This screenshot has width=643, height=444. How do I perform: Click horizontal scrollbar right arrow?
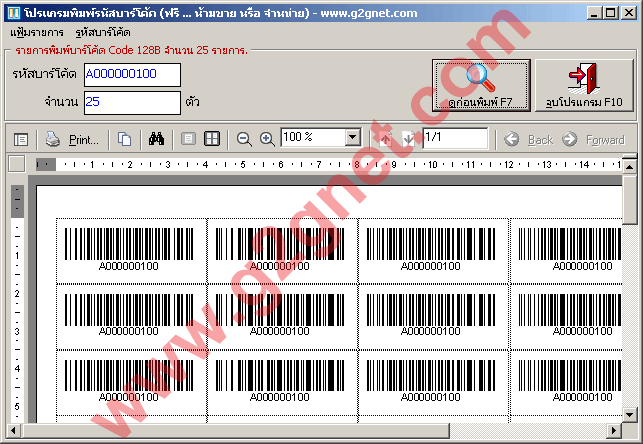coord(614,430)
